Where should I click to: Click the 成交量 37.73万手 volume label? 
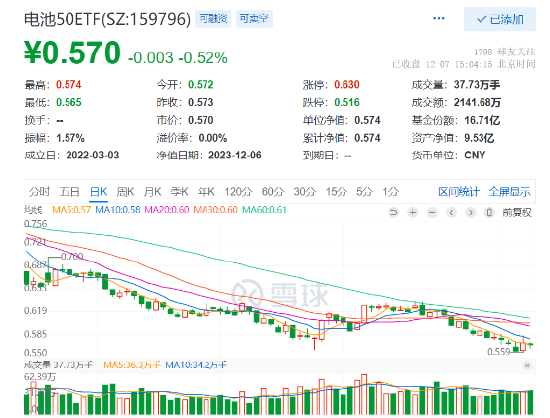click(x=59, y=365)
